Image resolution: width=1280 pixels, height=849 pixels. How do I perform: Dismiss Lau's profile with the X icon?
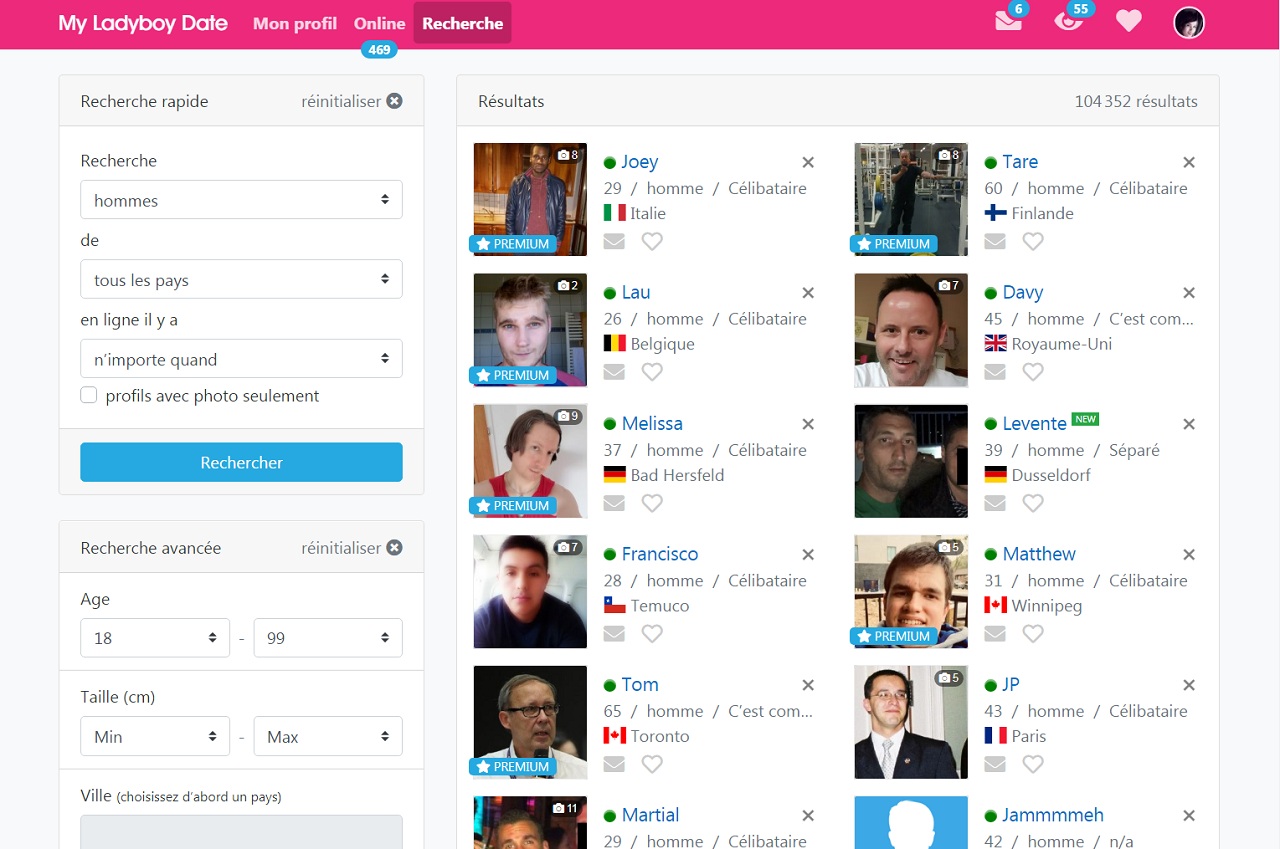[808, 293]
